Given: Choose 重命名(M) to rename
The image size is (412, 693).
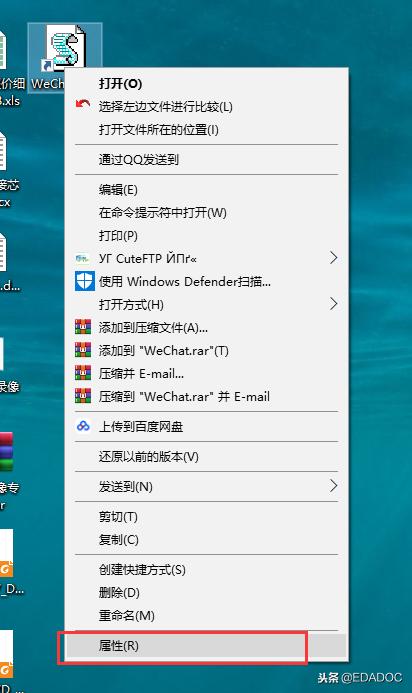Looking at the screenshot, I should 206,616.
